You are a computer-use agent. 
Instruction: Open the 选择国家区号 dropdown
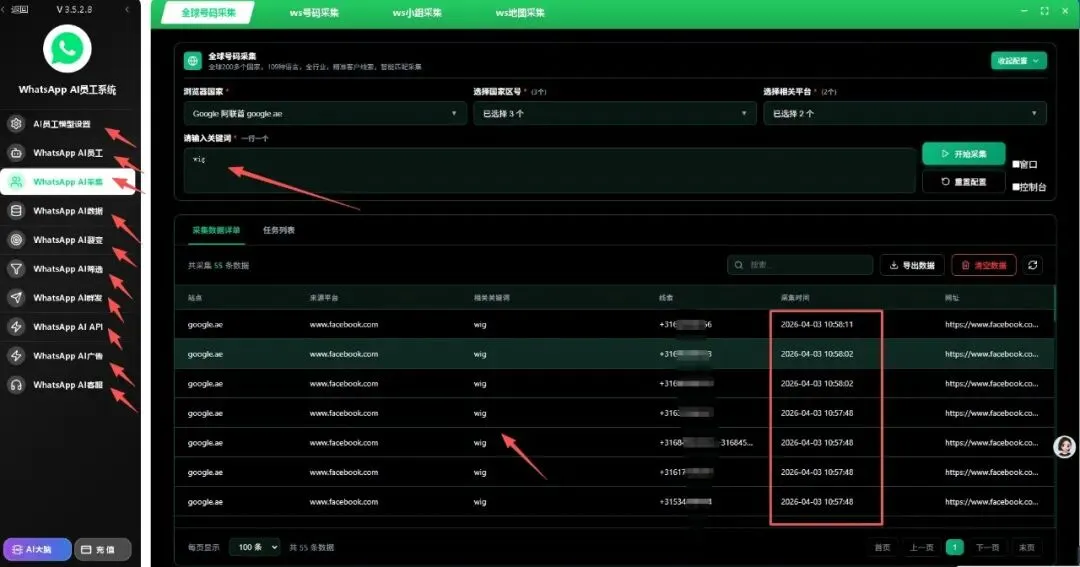(614, 113)
